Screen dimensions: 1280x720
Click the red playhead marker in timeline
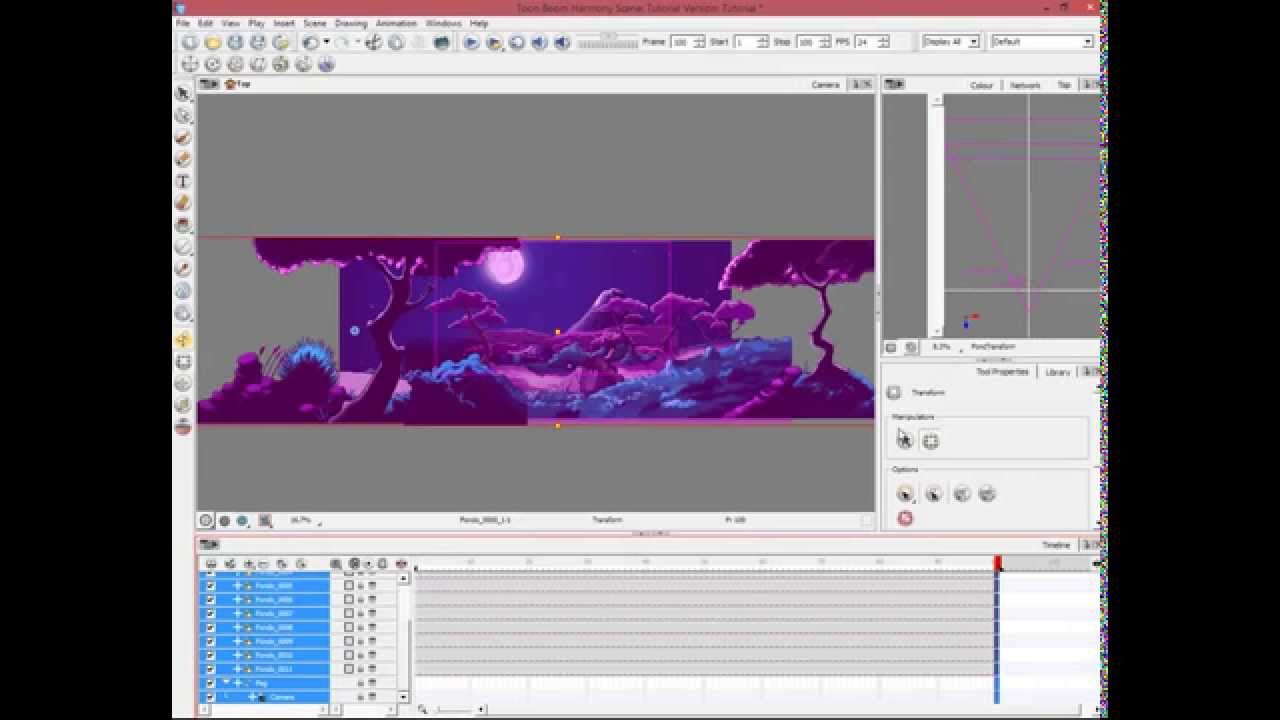coord(998,564)
